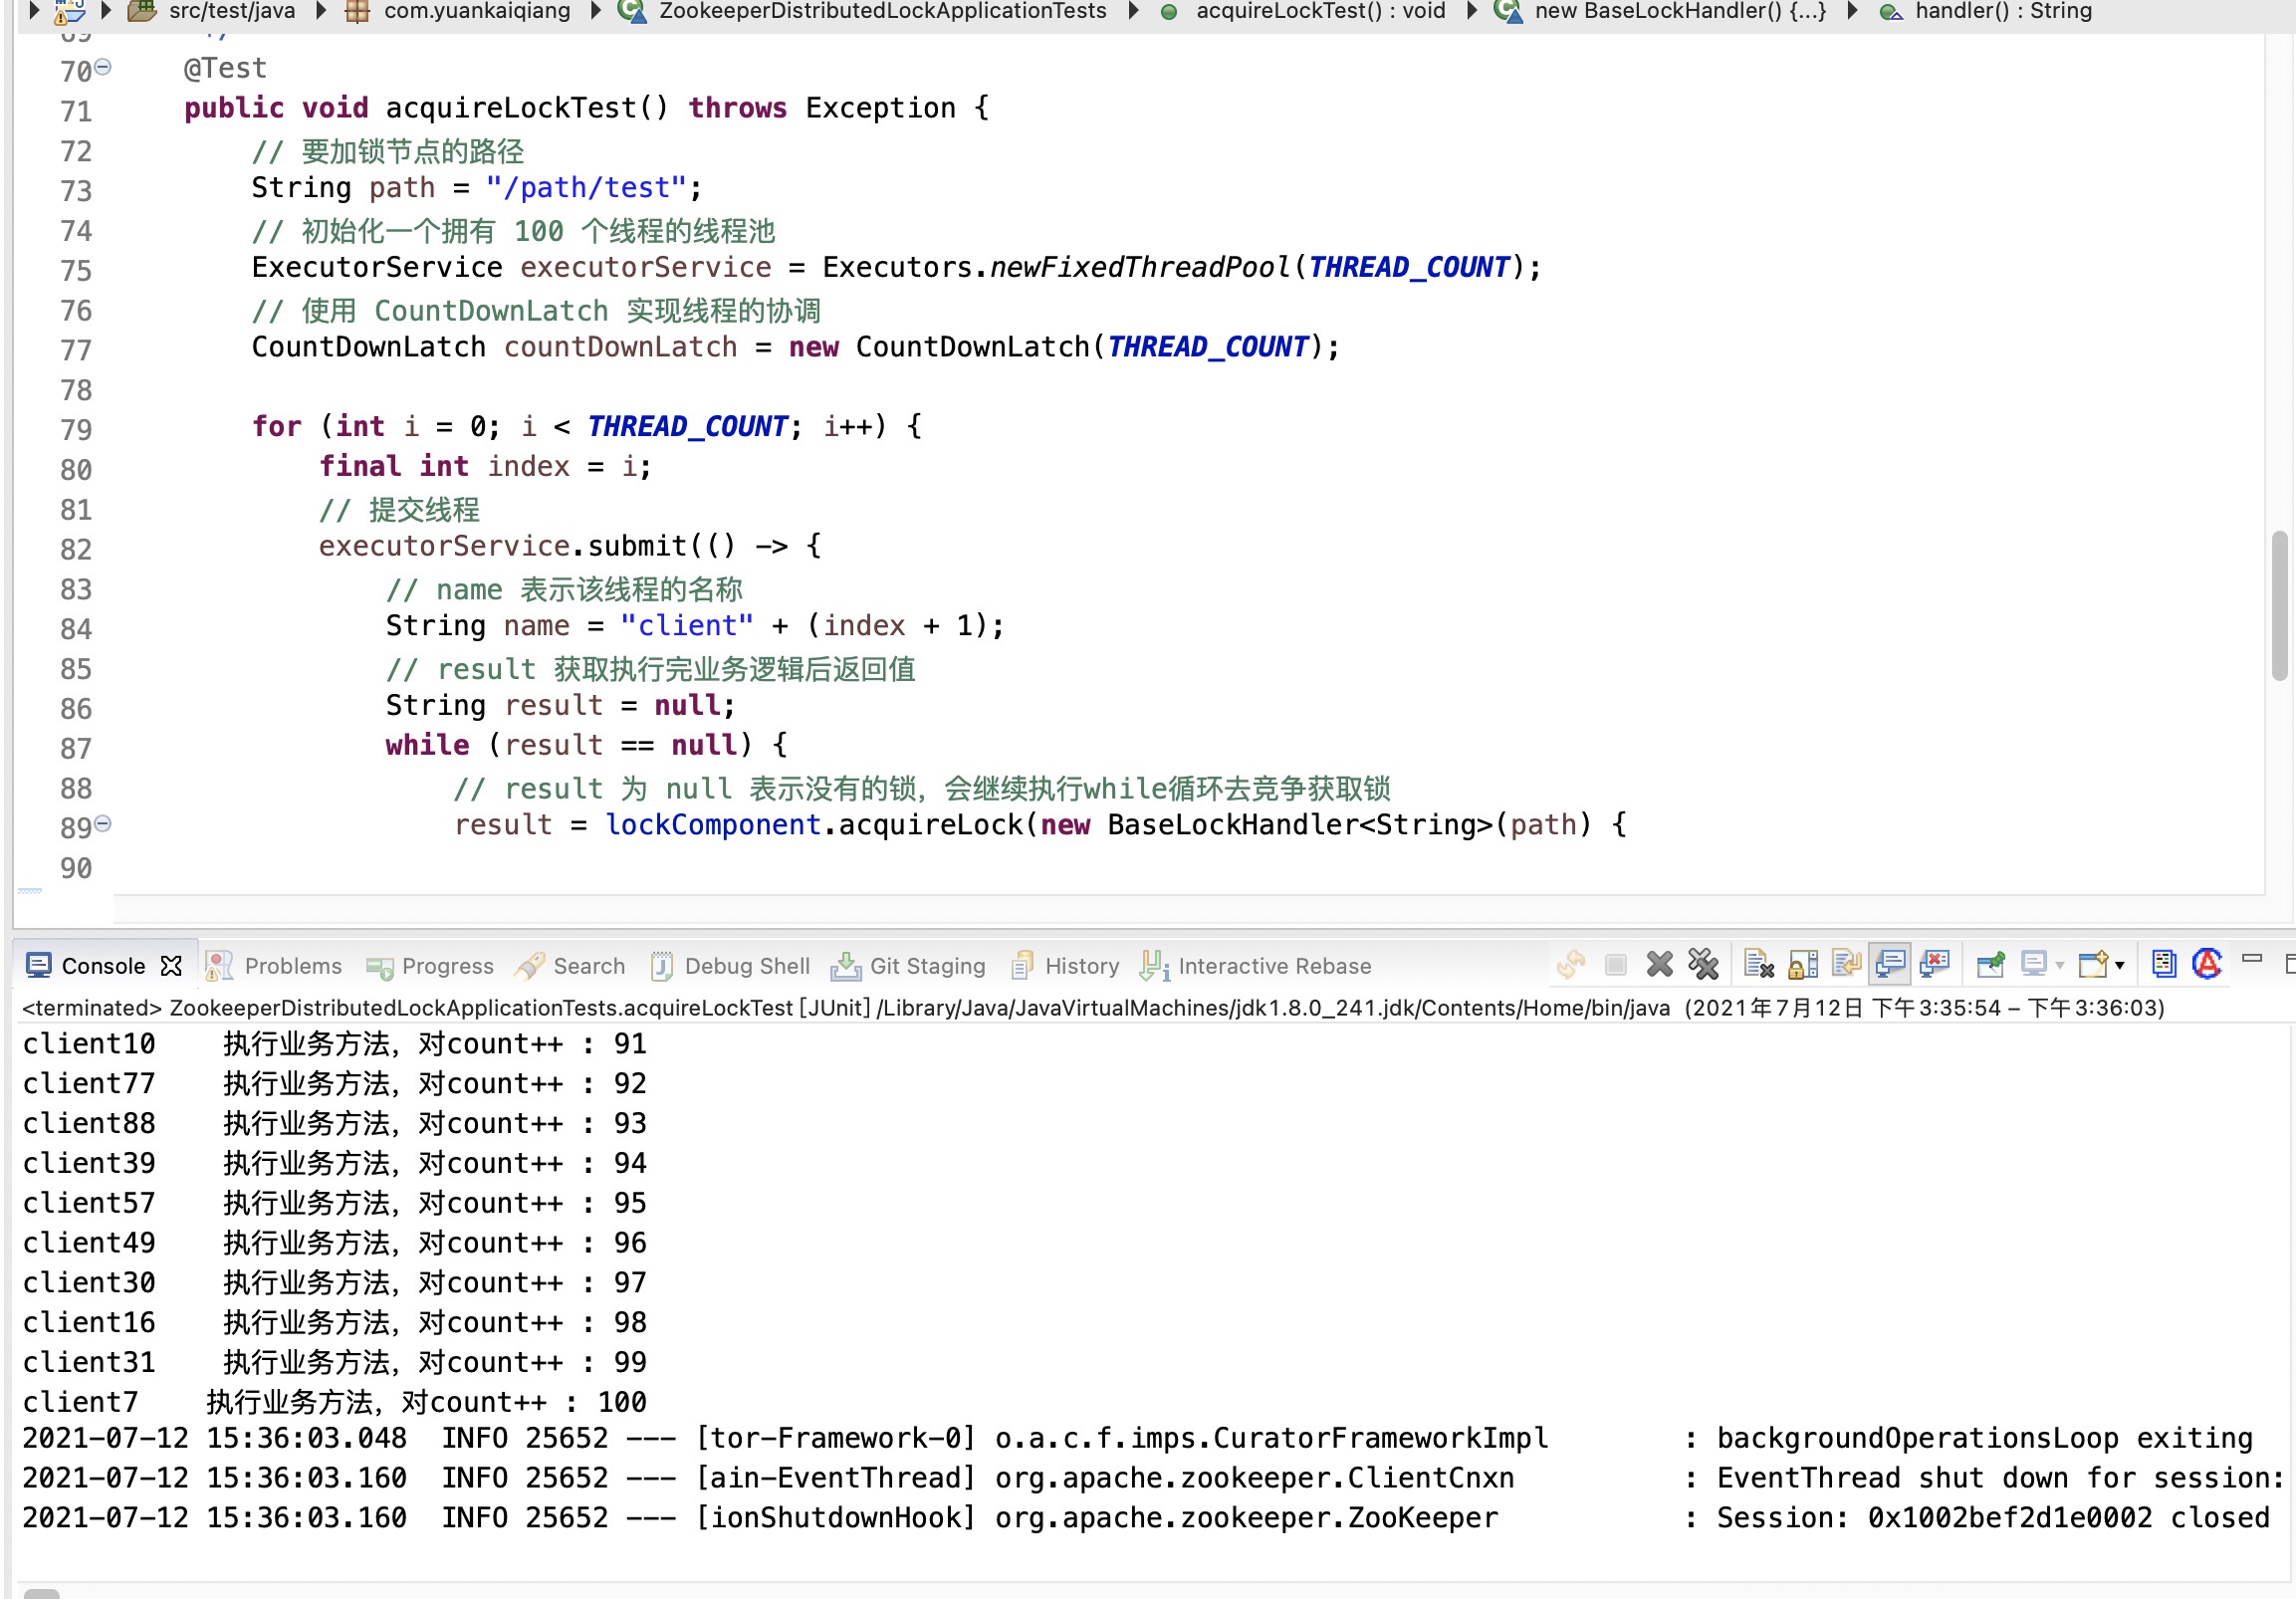Click the Problems tab icon

[x=219, y=966]
